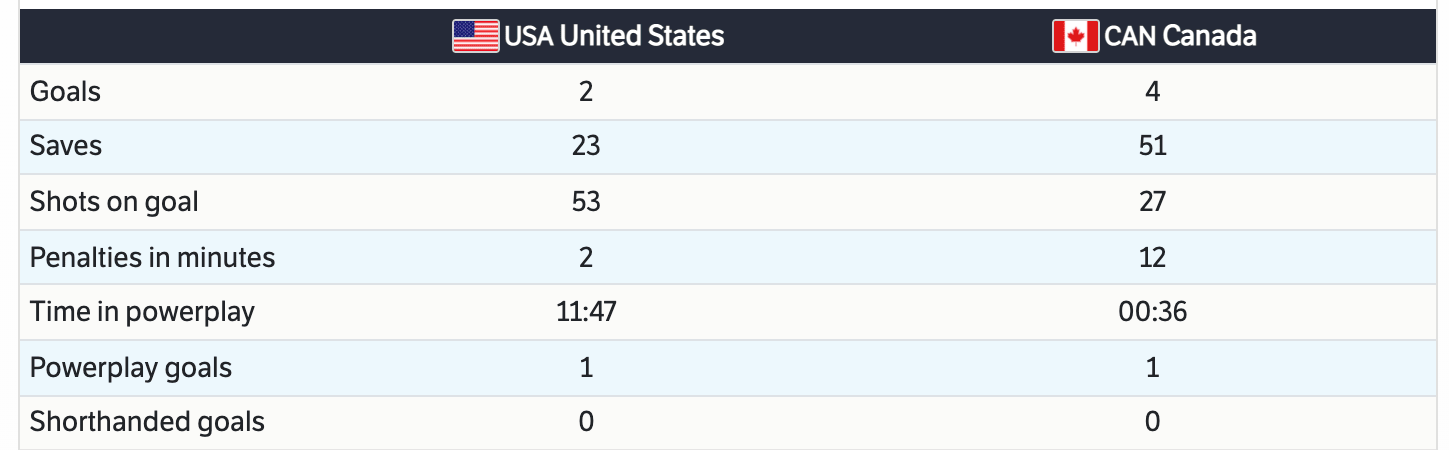Image resolution: width=1449 pixels, height=450 pixels.
Task: Click the Penalties in minutes label
Action: click(x=152, y=257)
